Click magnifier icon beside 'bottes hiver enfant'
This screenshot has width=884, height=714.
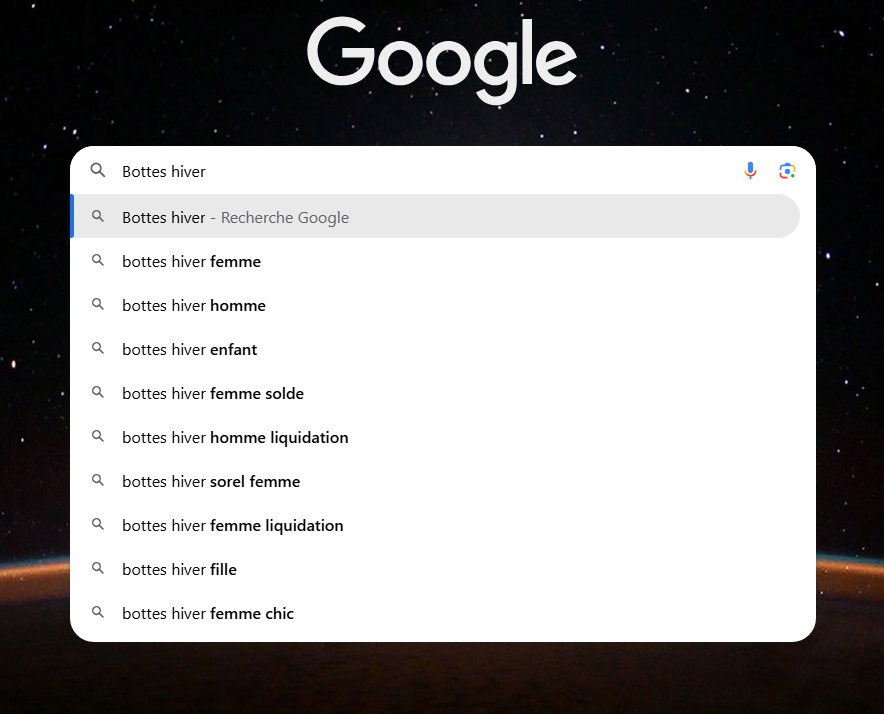coord(98,349)
